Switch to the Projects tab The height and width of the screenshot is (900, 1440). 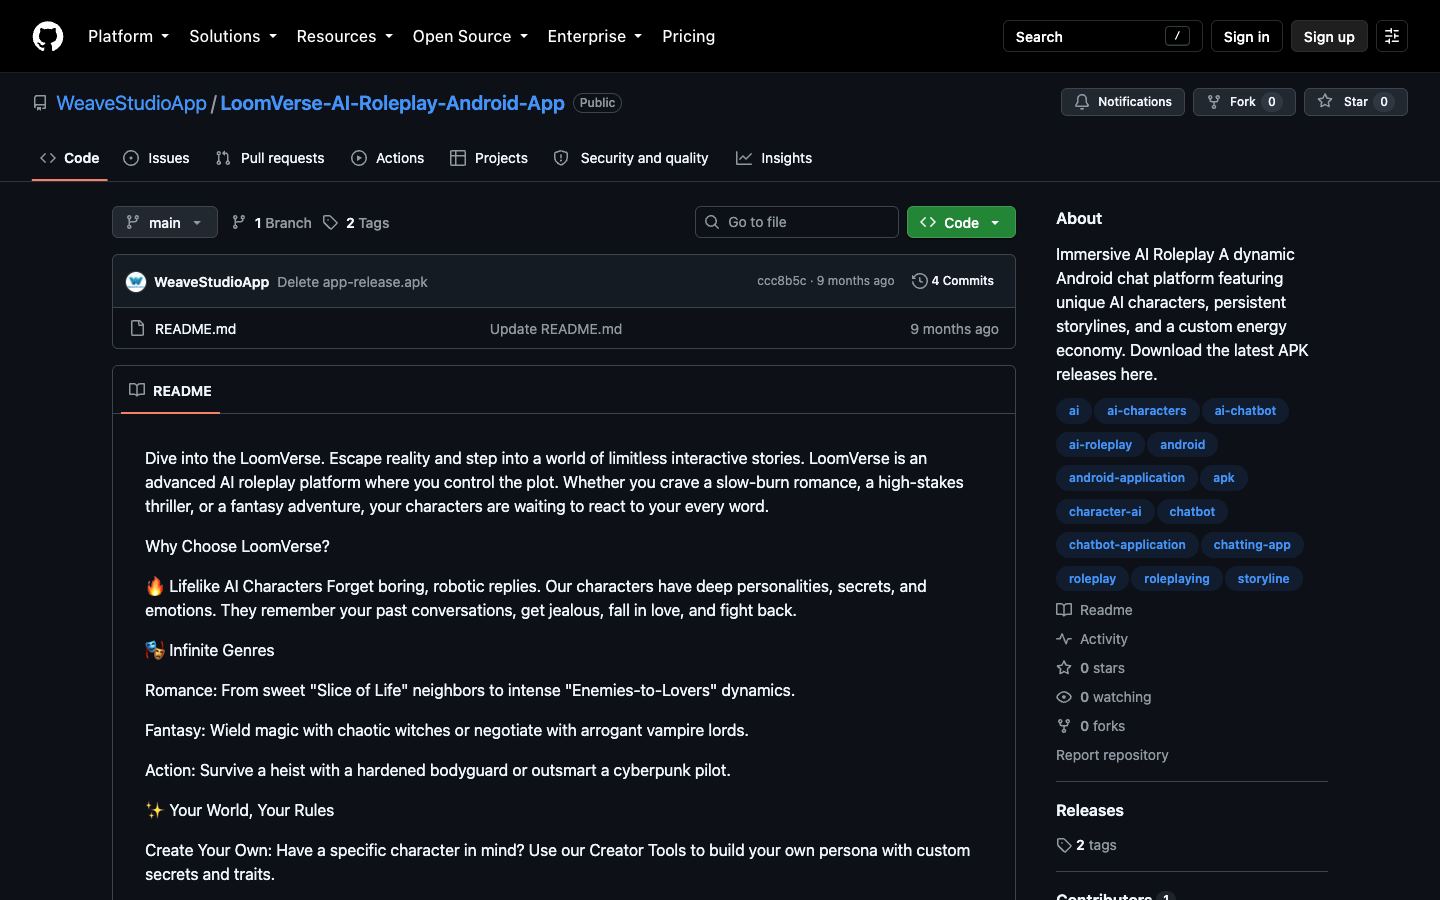coord(489,158)
